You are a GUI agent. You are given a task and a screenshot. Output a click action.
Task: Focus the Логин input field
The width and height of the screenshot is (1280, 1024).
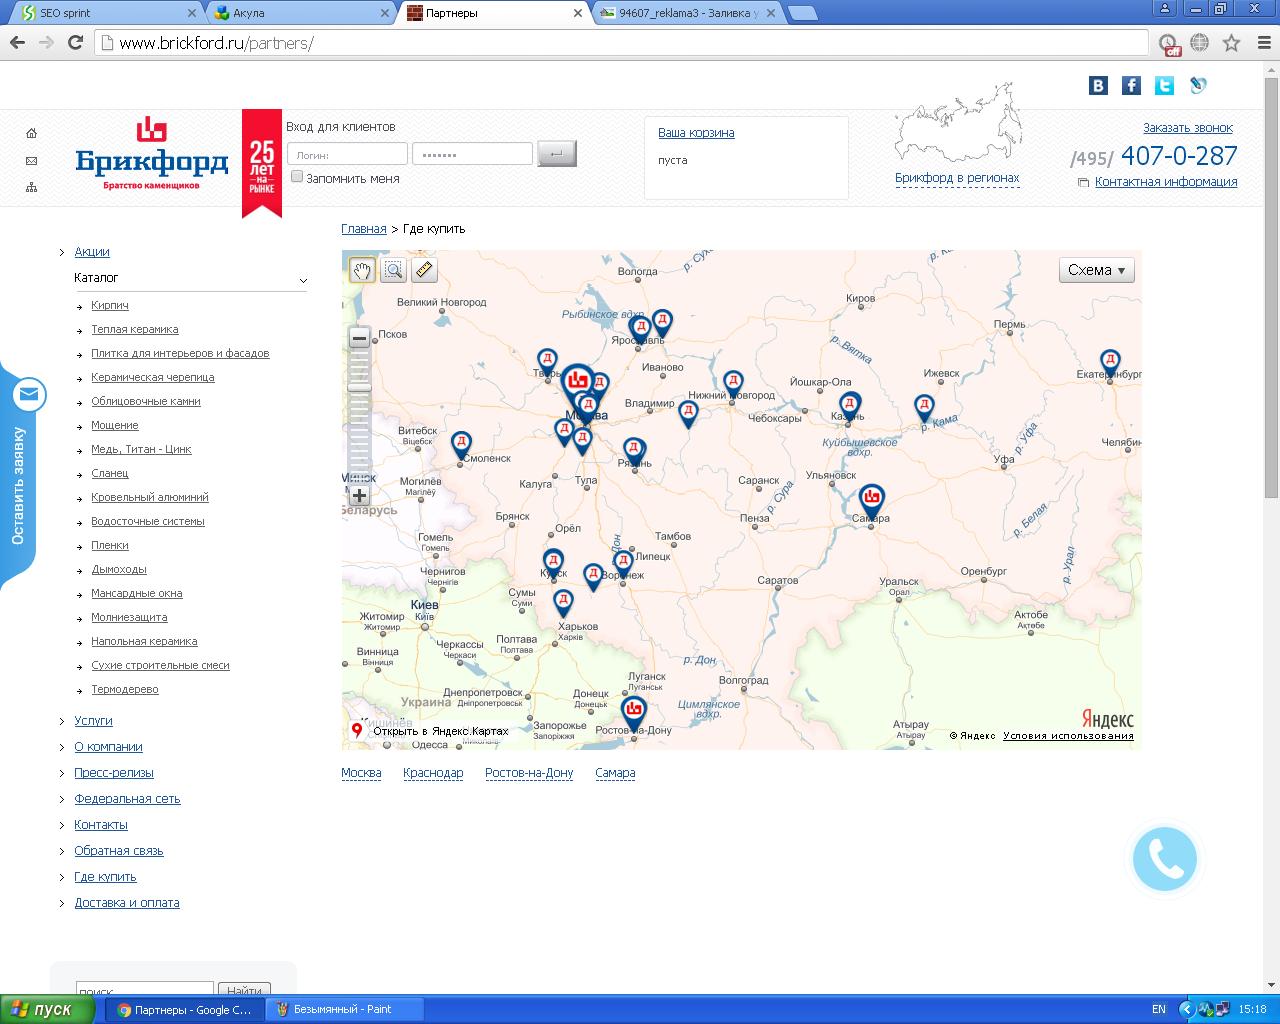(x=347, y=154)
